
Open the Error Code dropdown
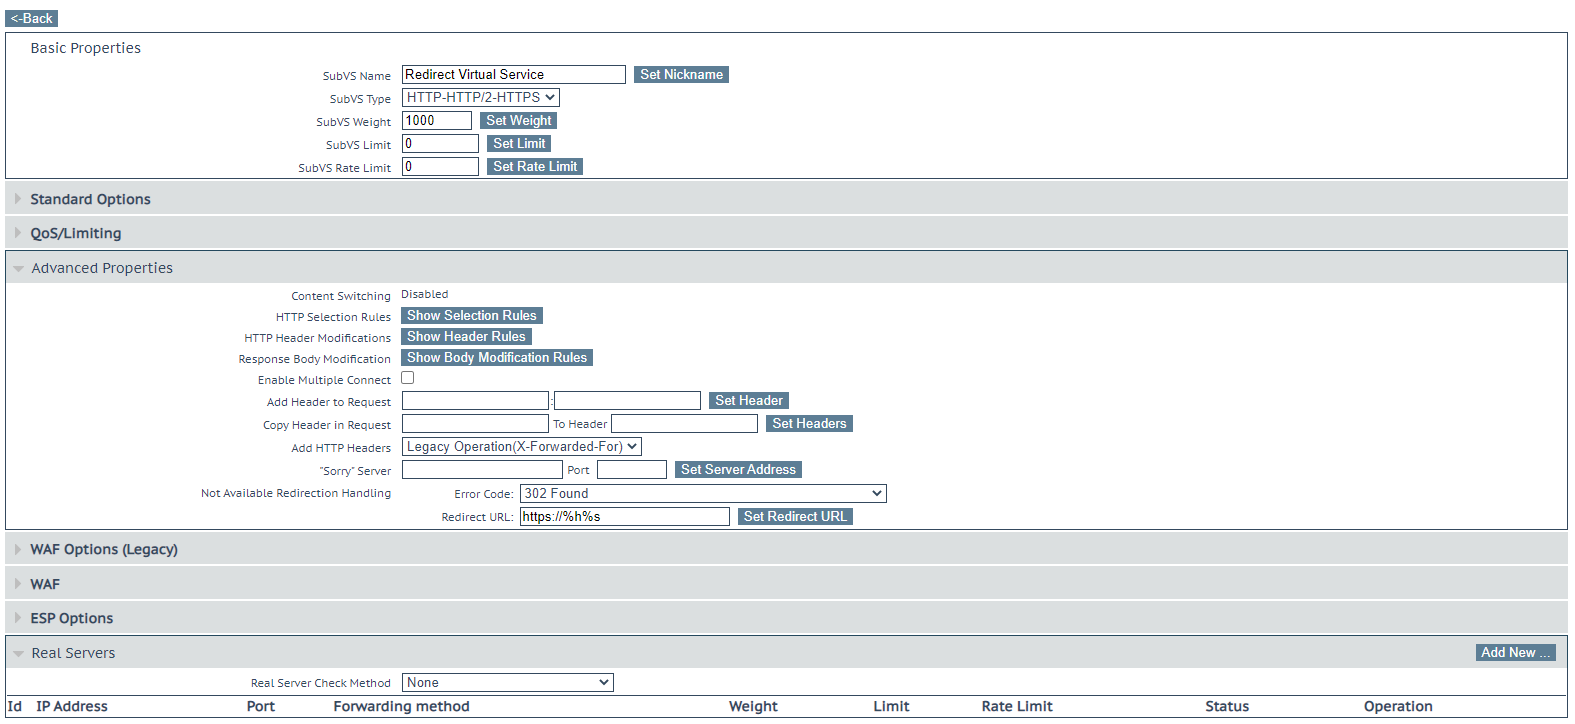(703, 494)
